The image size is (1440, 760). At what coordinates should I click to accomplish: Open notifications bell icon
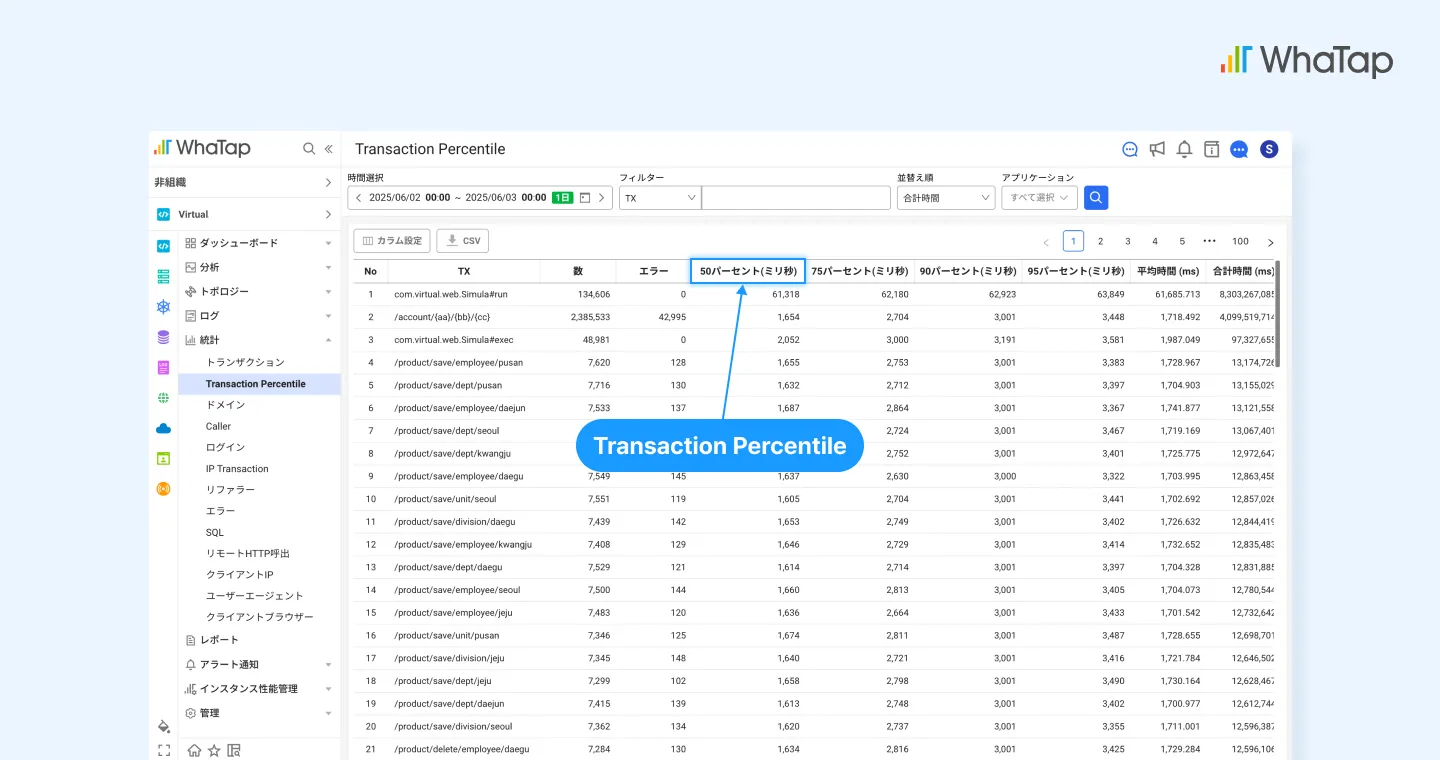tap(1184, 149)
